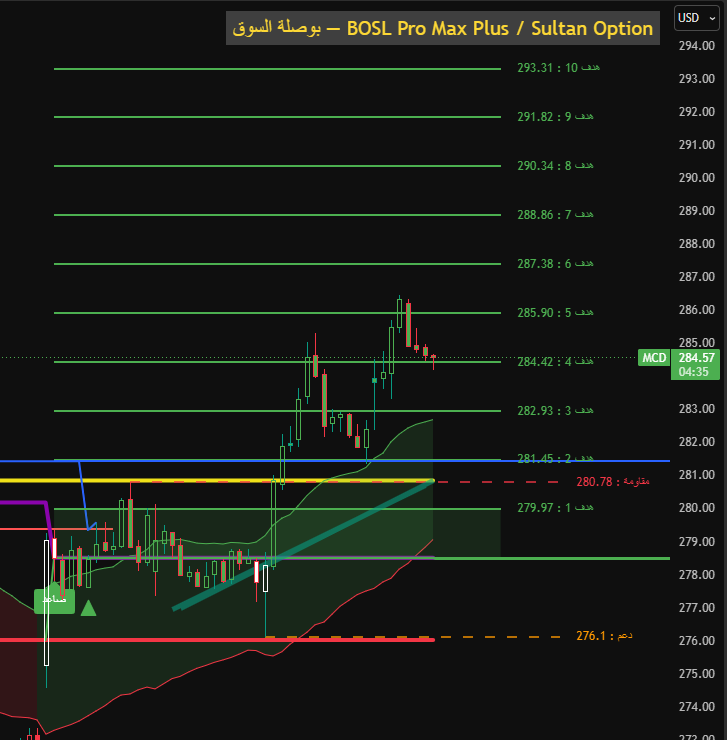Select the target 6 label 287.38
Viewport: 727px width, 740px height.
[555, 264]
